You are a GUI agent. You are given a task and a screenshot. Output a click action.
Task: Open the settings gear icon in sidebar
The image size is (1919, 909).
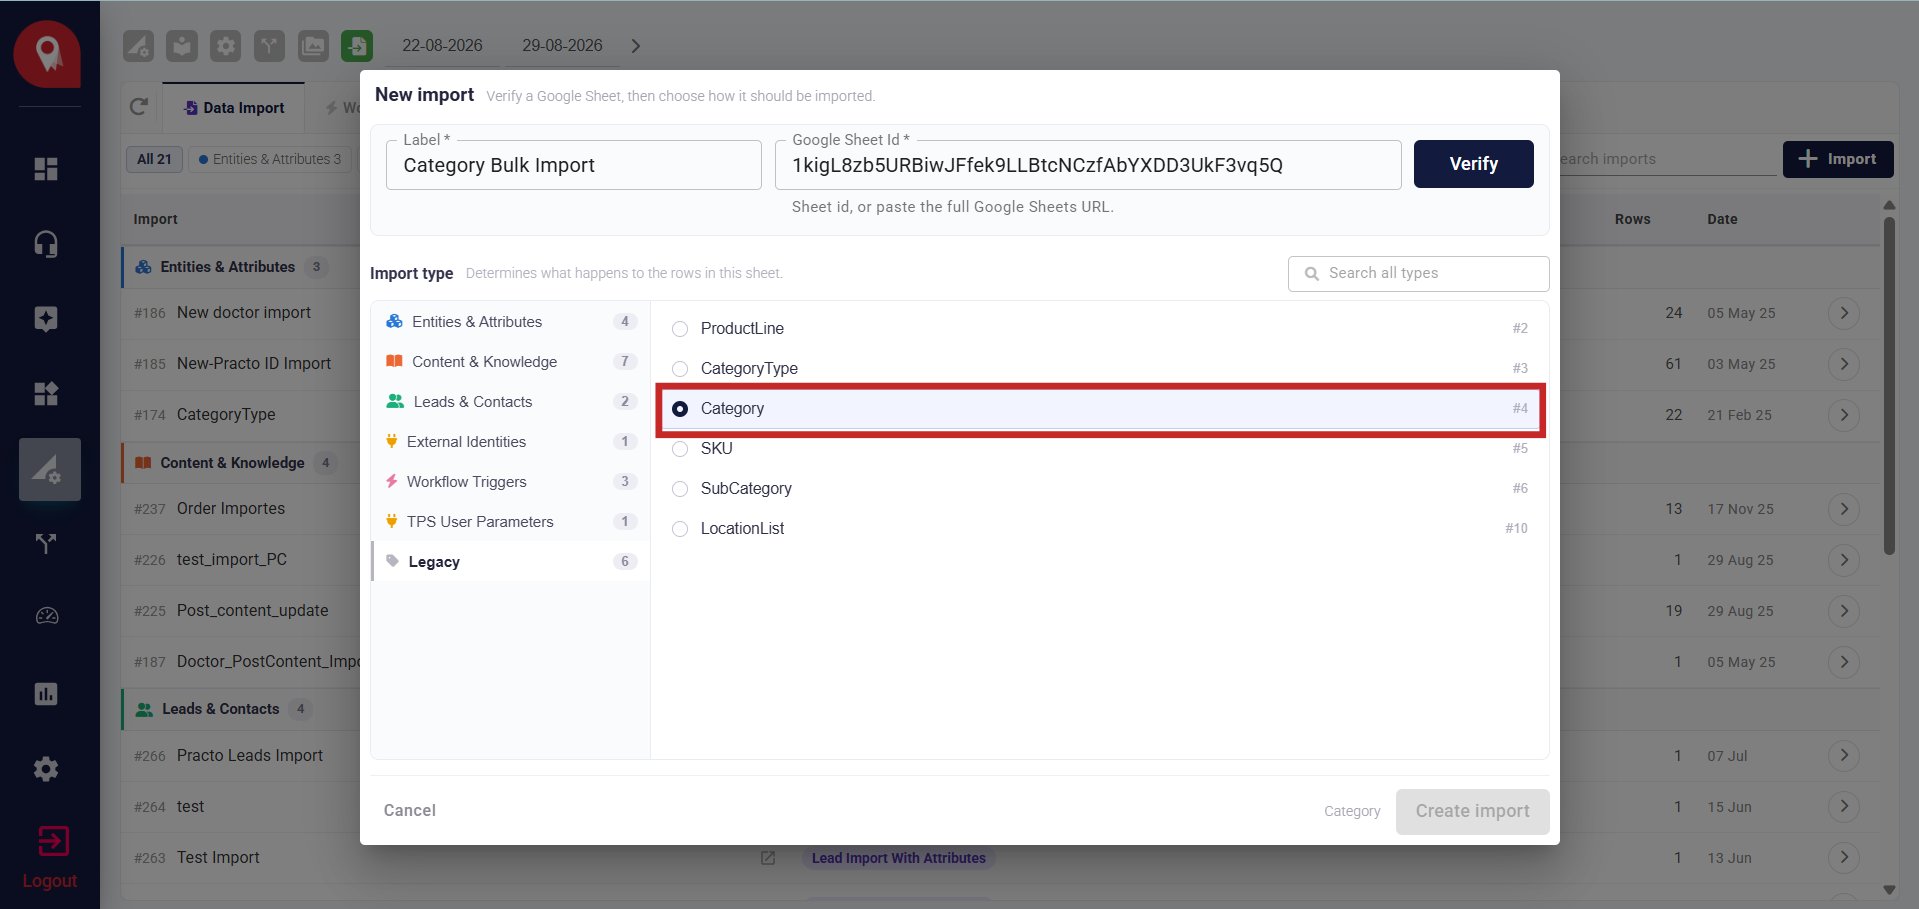pos(46,769)
